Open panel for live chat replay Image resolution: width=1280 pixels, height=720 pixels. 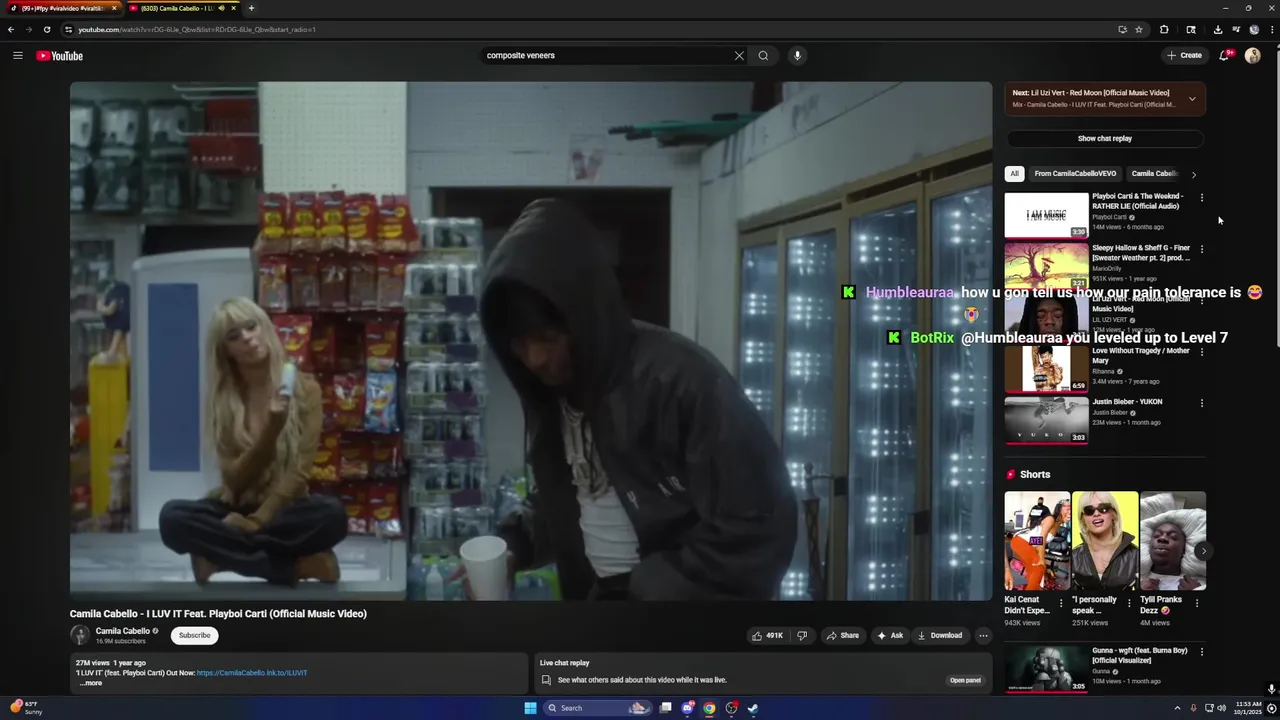pyautogui.click(x=965, y=680)
